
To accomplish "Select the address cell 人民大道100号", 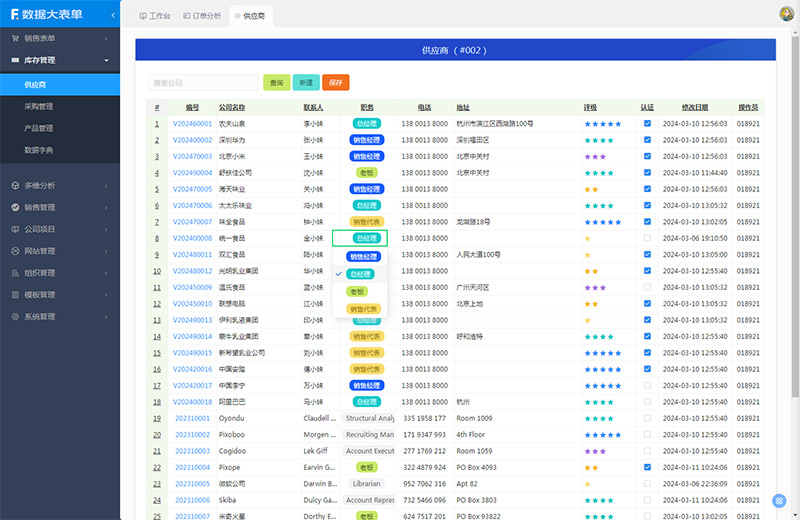I will [479, 255].
